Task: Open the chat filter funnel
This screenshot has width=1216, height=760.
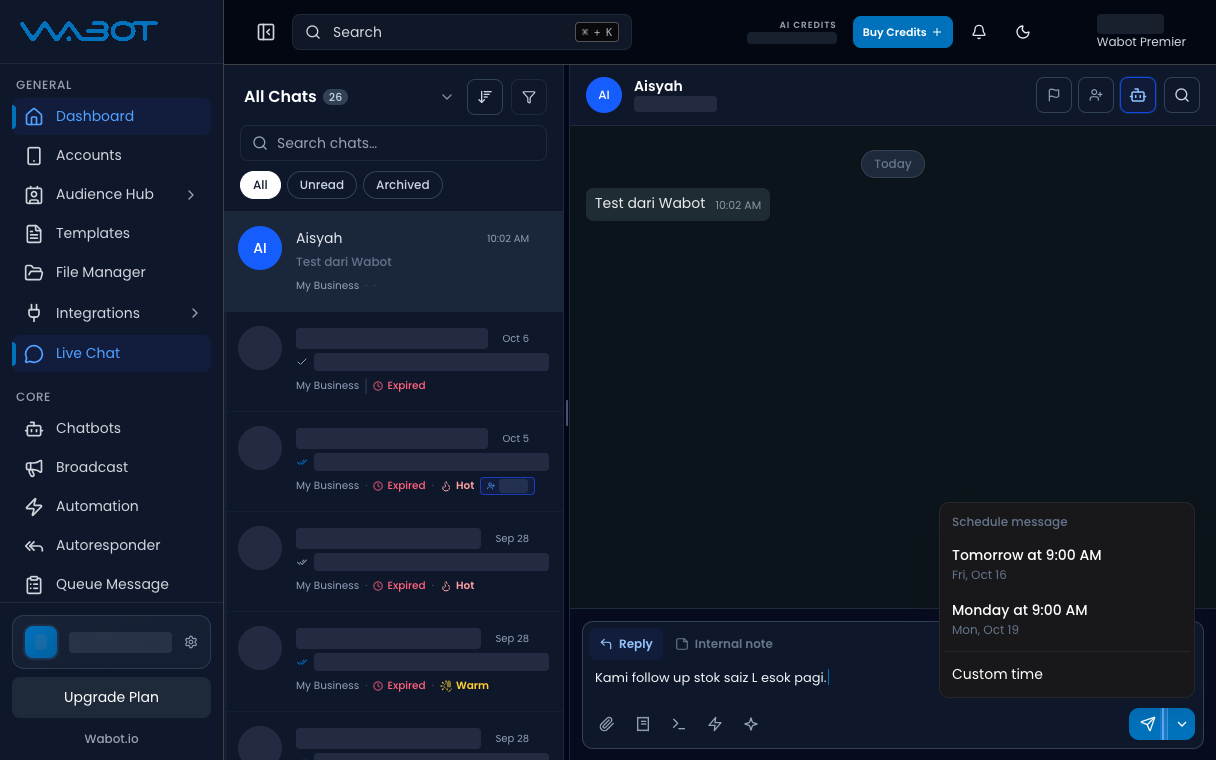Action: point(529,97)
